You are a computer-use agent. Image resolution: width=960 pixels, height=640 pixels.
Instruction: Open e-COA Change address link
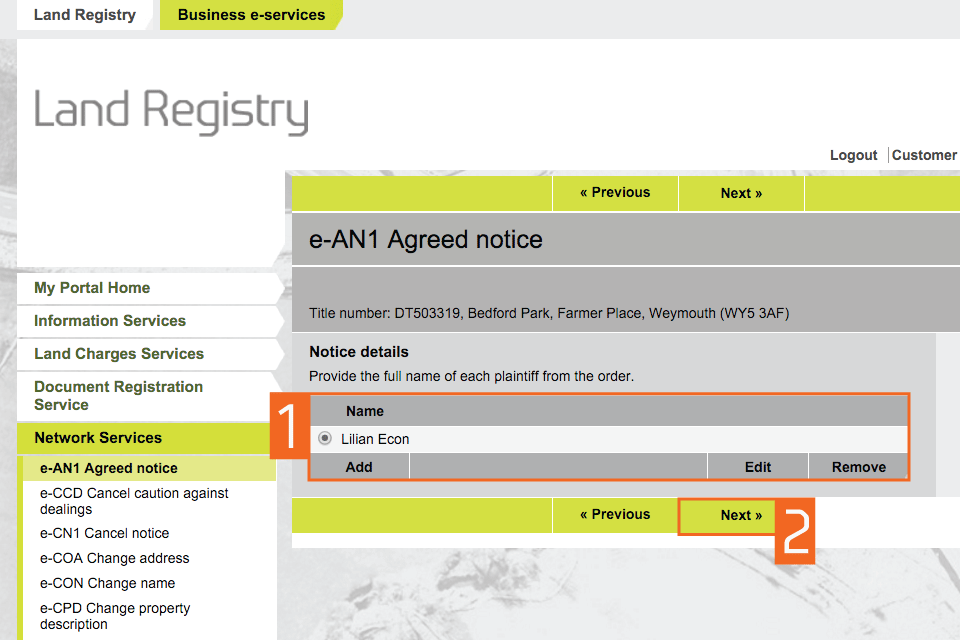(115, 558)
